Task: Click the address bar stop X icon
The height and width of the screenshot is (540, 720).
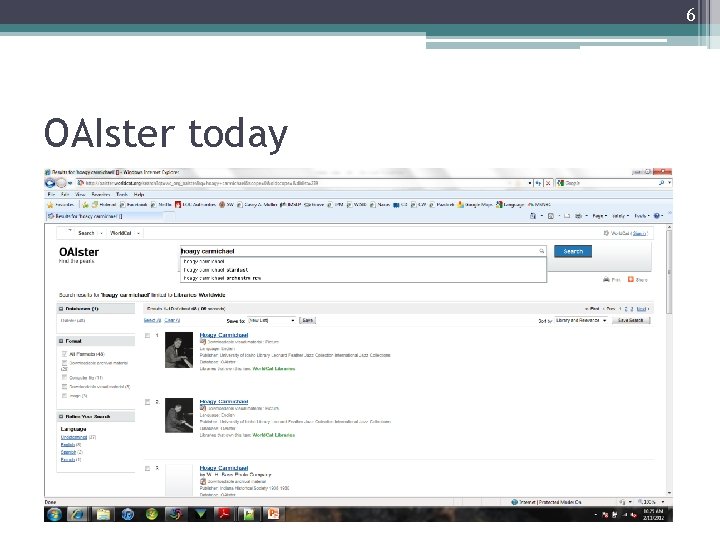Action: (548, 183)
